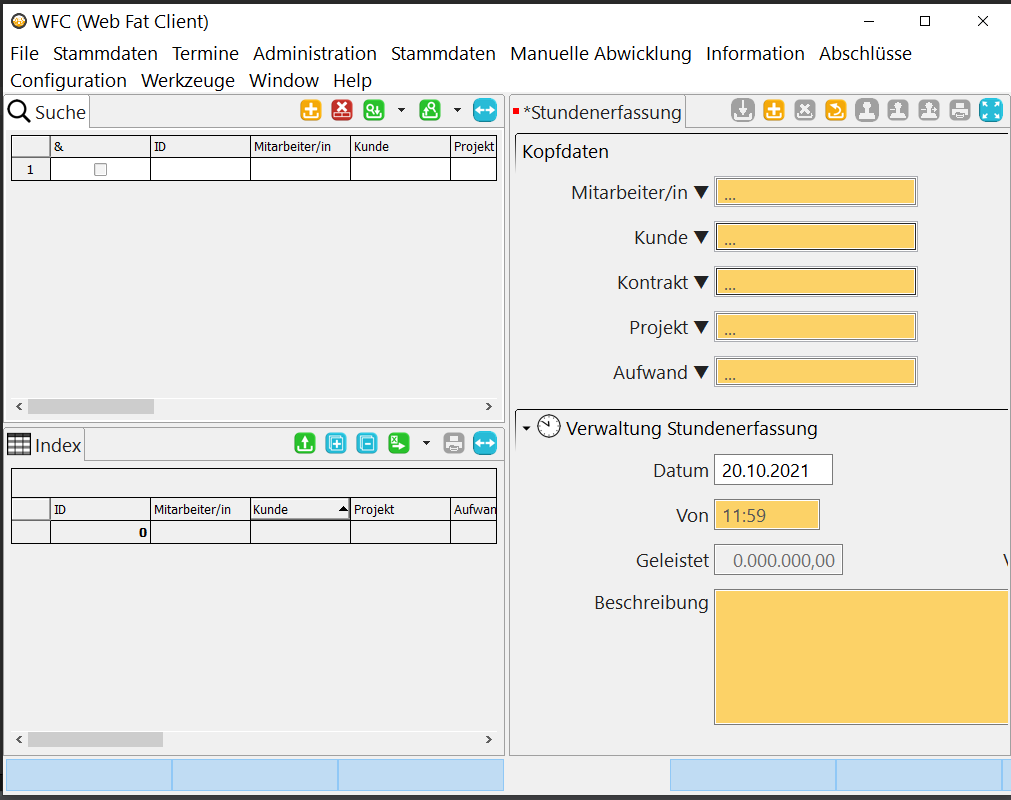Open the Kontrakt value field
Viewport: 1011px width, 800px height.
pos(815,281)
